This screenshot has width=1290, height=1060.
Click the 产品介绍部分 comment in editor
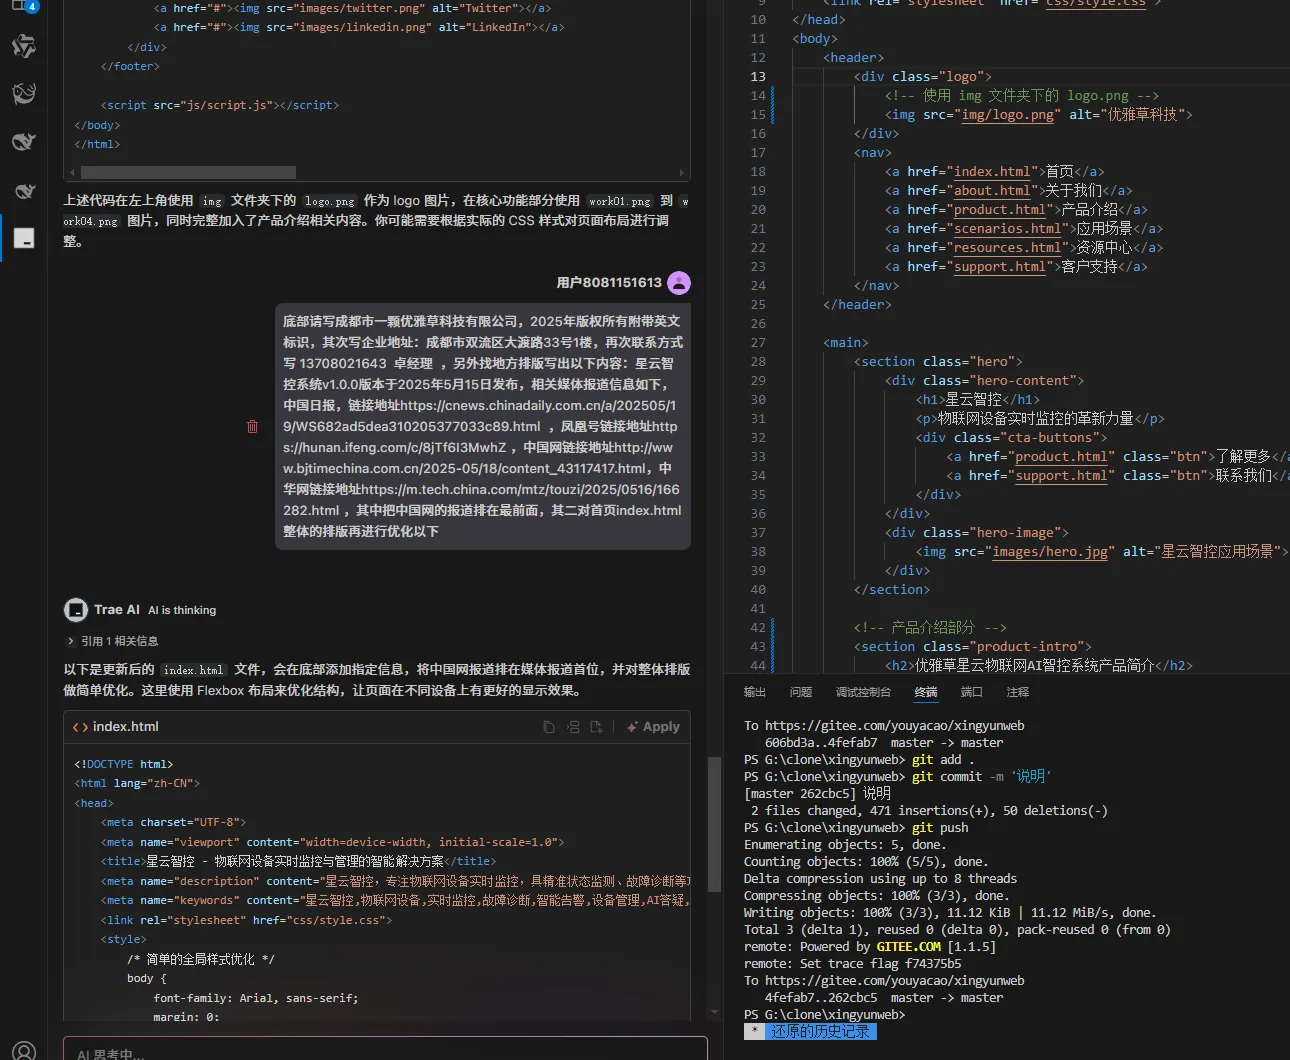point(930,628)
